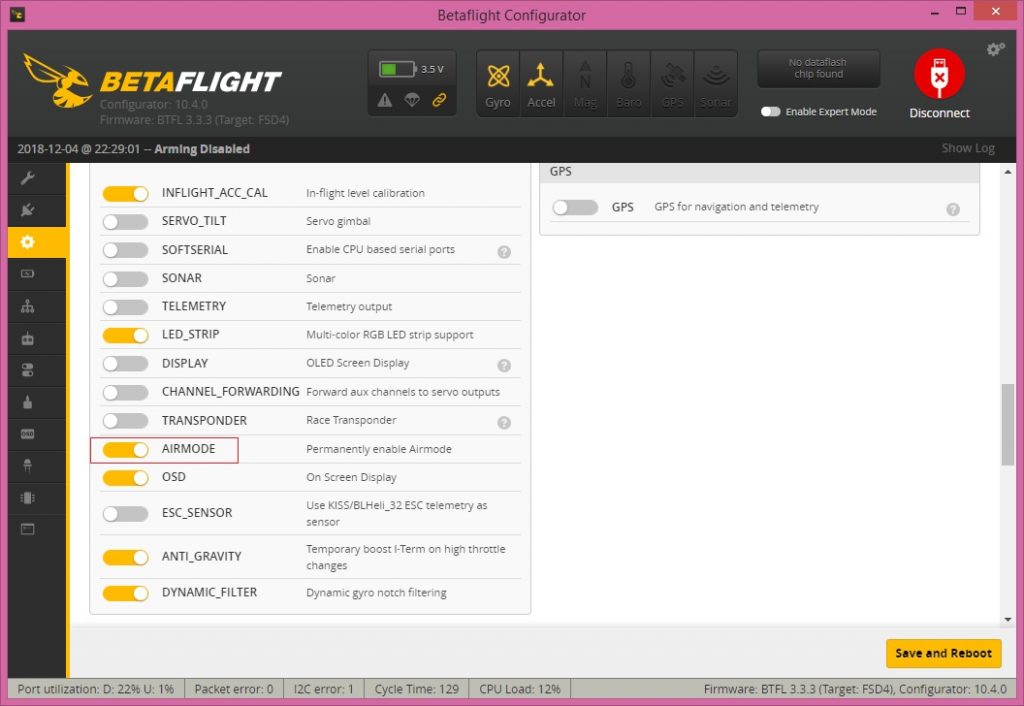Screen dimensions: 1024x706
Task: Click the I2C error: 1 status
Action: 323,689
